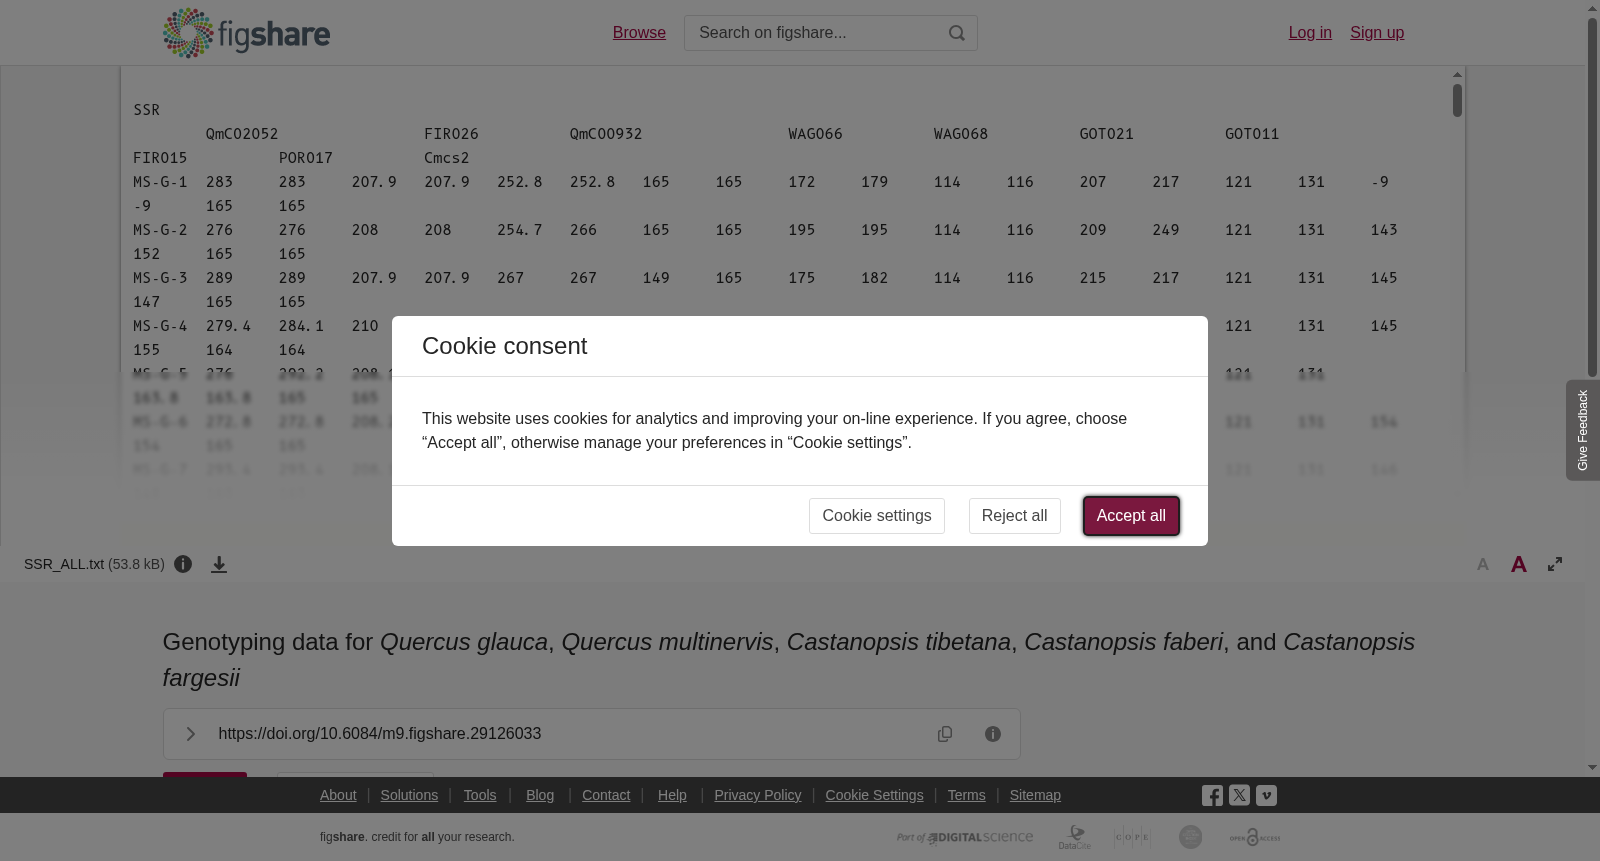Screen dimensions: 1600x861
Task: Download the SSR_ALL.txt file
Action: 219,564
